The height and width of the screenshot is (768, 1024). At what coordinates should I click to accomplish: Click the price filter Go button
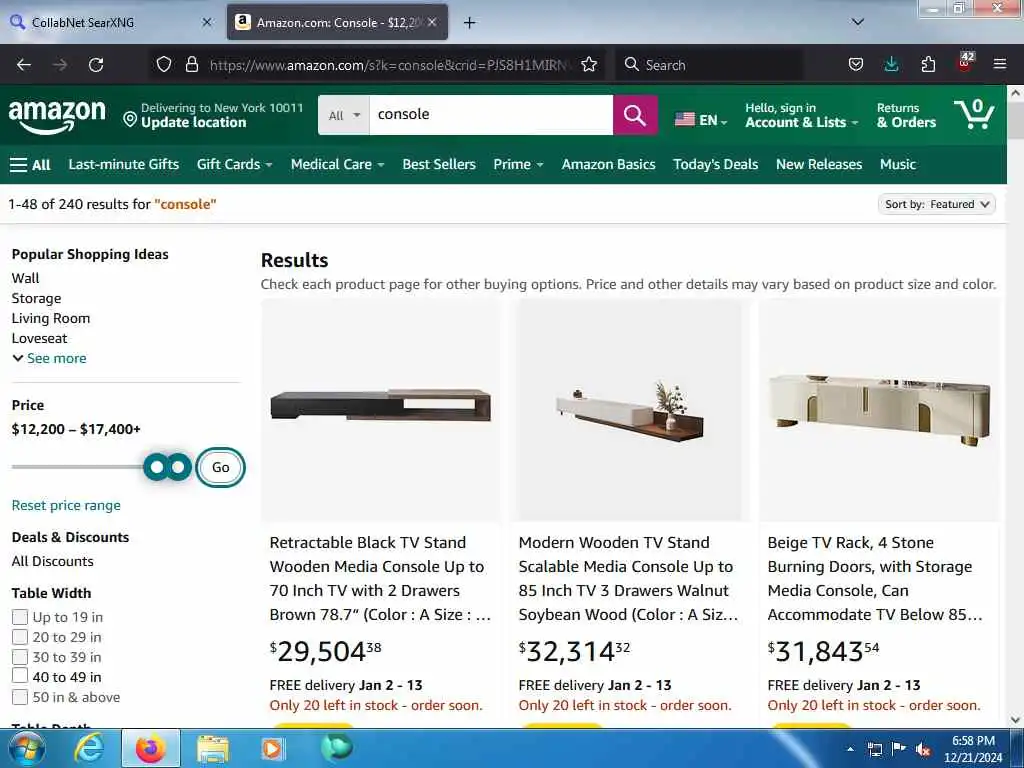221,468
